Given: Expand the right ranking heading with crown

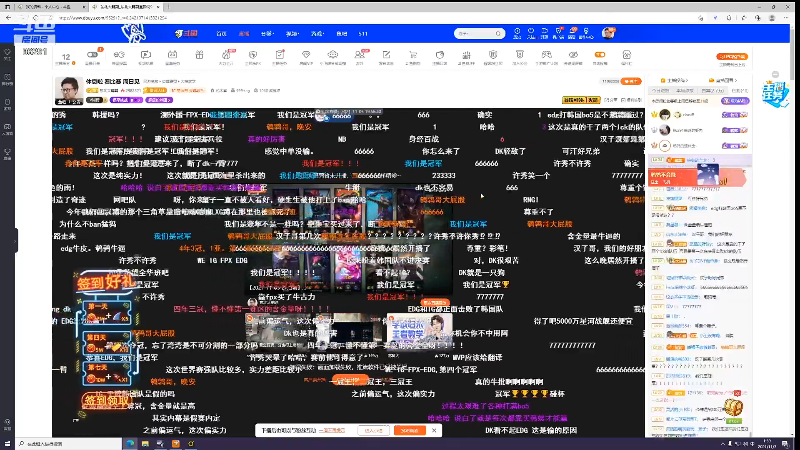Looking at the screenshot, I should coord(723,81).
